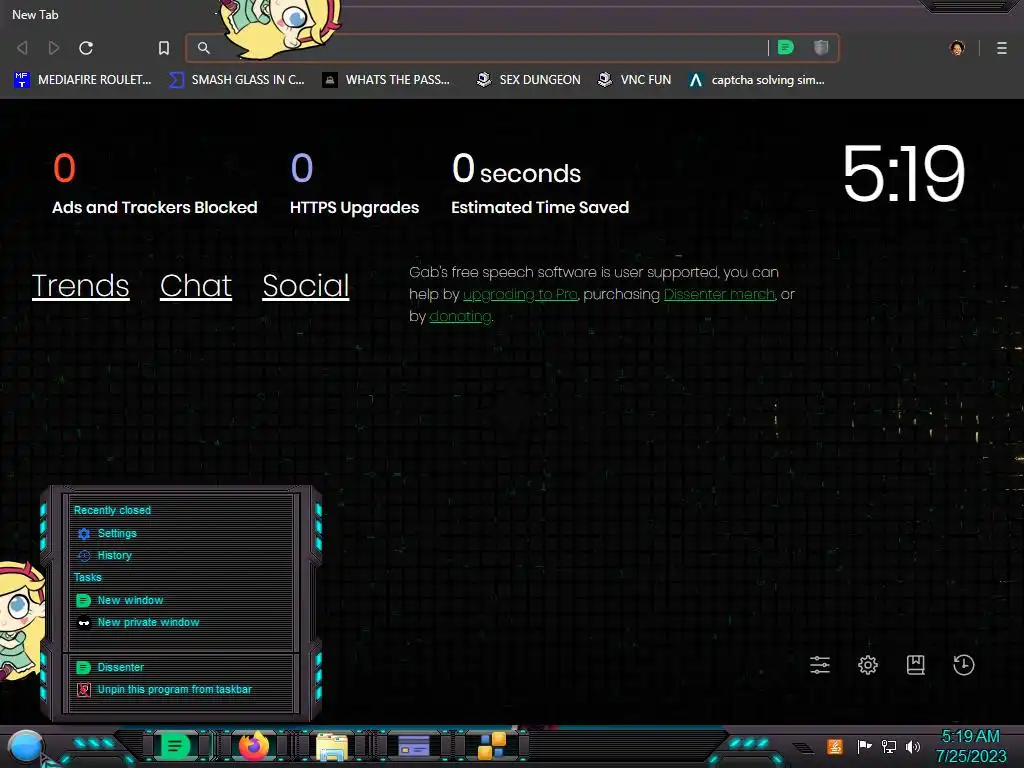Open the browser hamburger menu
This screenshot has width=1024, height=768.
point(1002,48)
